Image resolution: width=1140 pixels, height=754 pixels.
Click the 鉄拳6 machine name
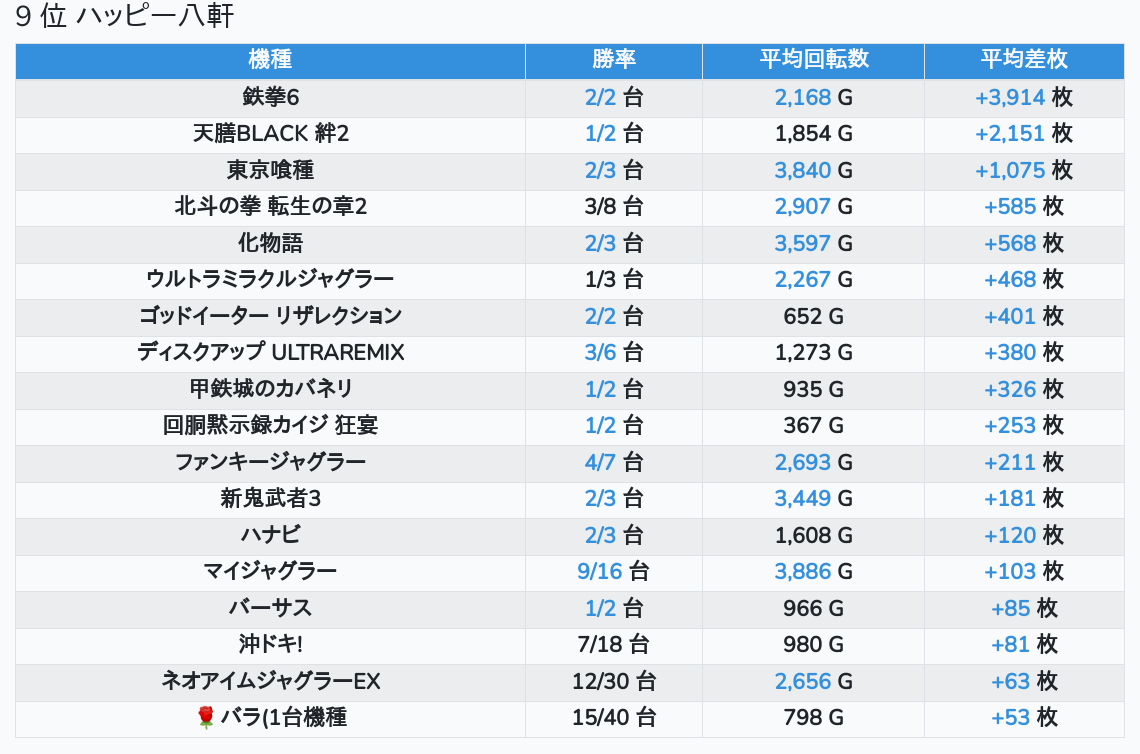coord(270,97)
